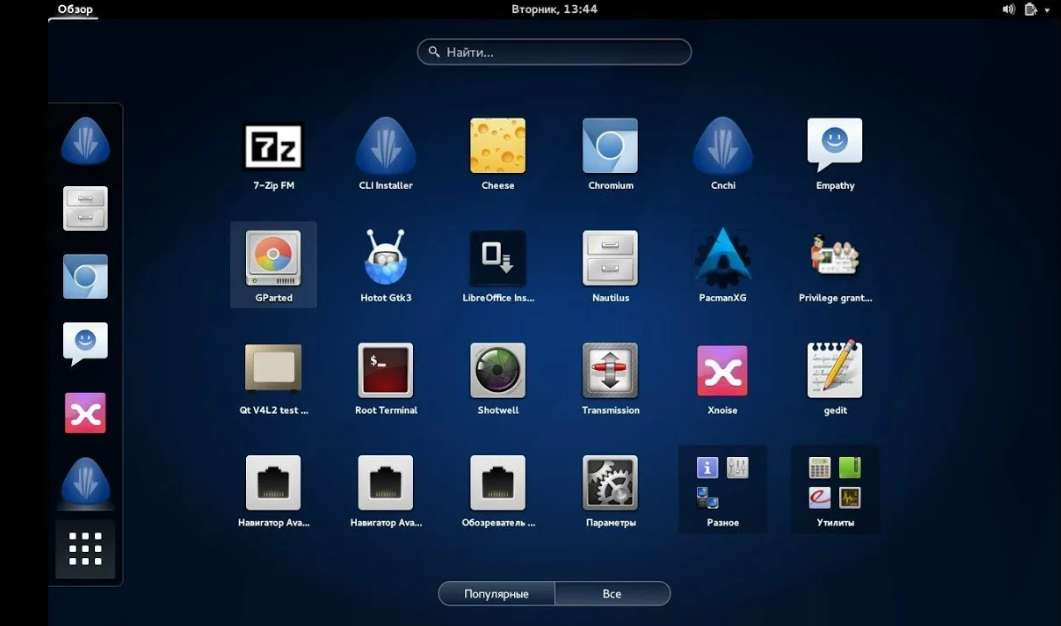
Task: Launch the Qt V4L2 test utility
Action: click(273, 370)
